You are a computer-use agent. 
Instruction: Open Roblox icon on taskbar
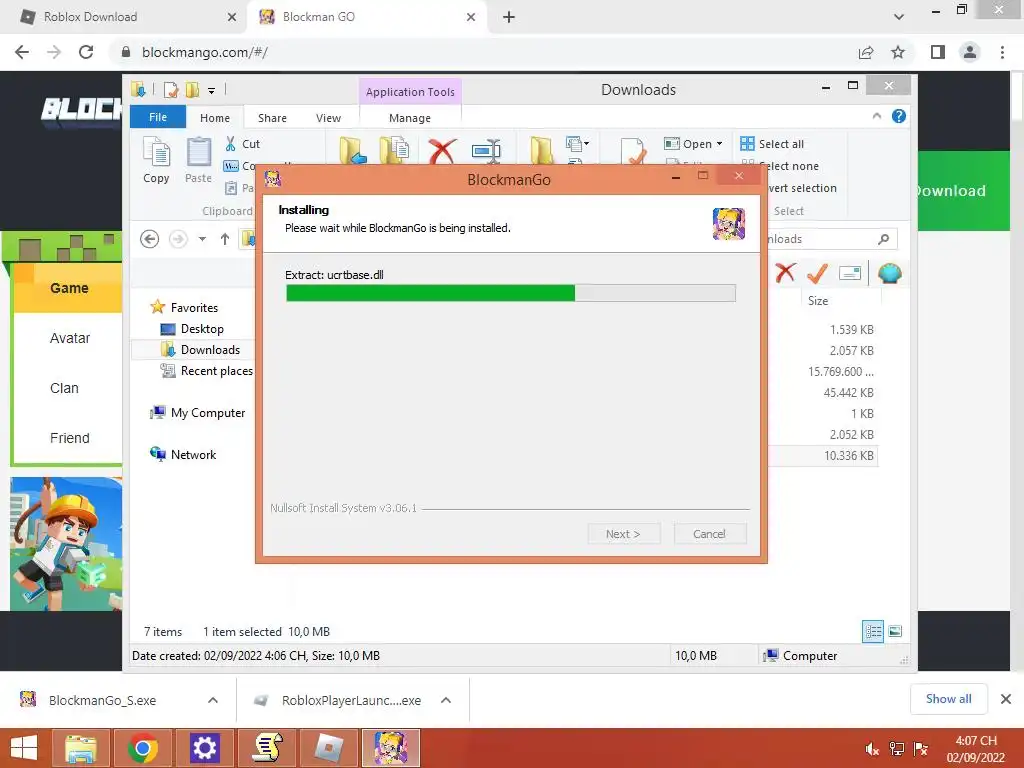tap(328, 748)
